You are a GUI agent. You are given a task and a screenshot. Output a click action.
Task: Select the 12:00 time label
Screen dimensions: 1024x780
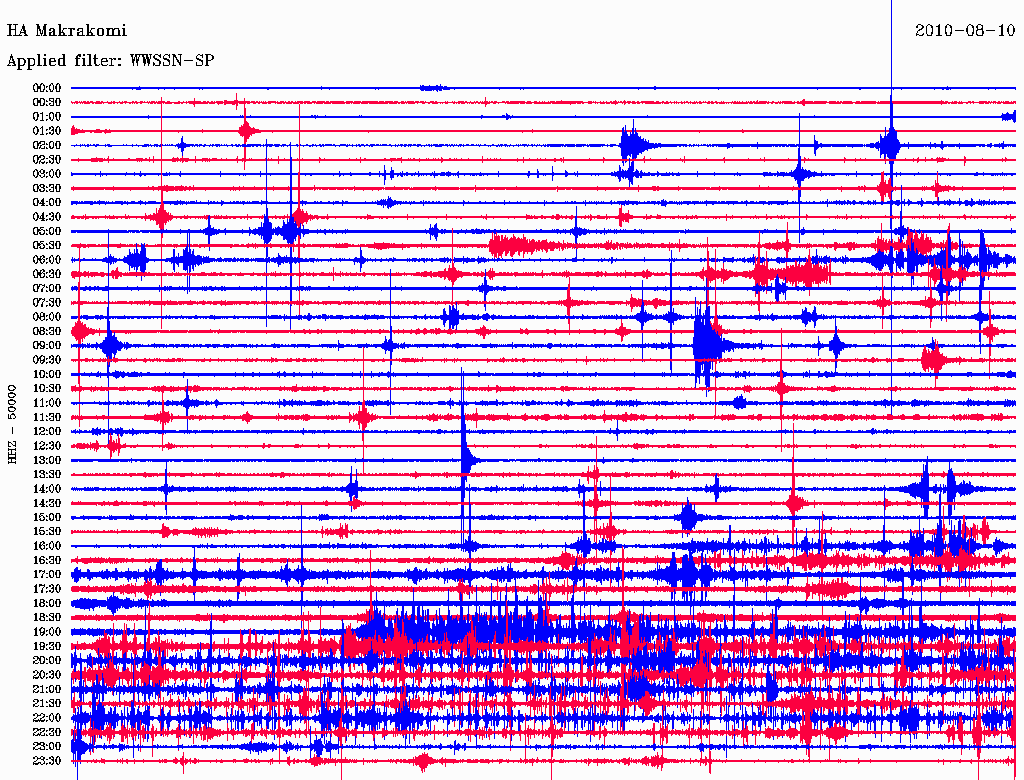tap(46, 432)
